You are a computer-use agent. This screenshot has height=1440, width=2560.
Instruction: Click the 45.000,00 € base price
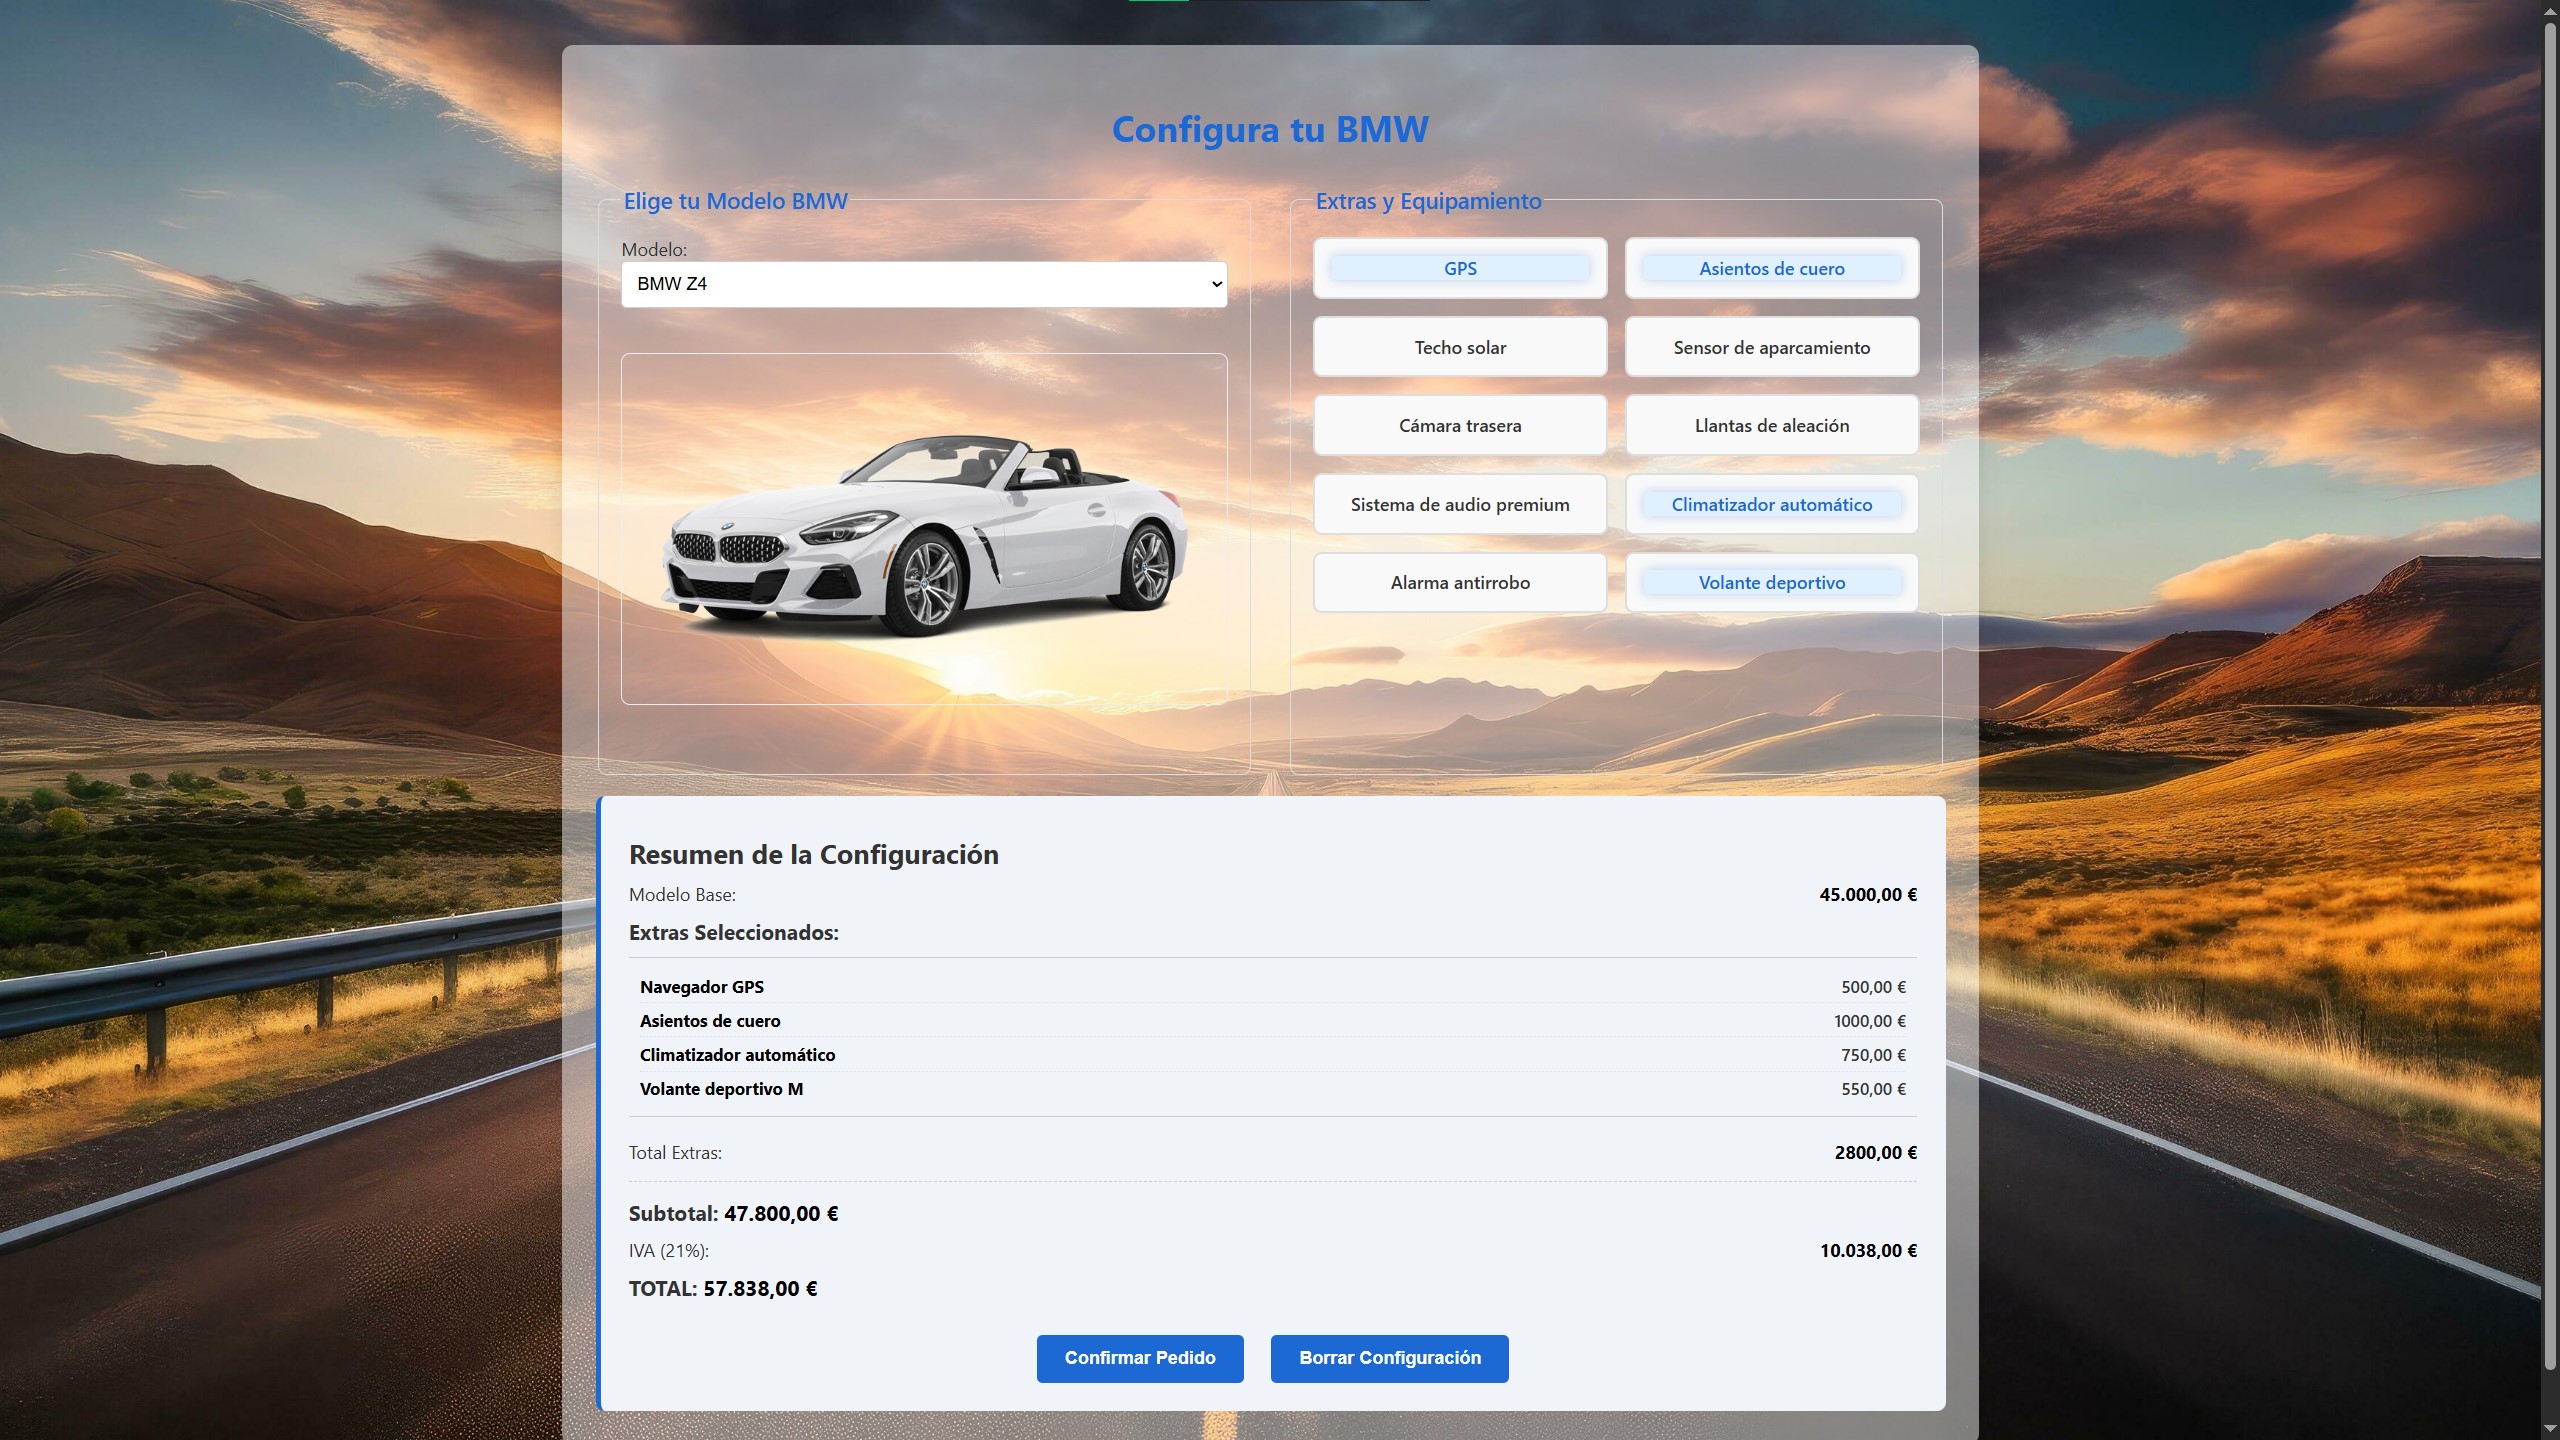click(1868, 895)
